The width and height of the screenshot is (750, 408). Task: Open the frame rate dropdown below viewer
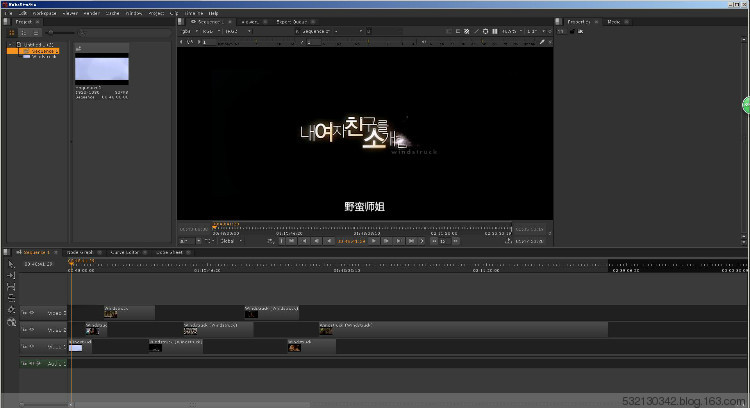[x=188, y=241]
